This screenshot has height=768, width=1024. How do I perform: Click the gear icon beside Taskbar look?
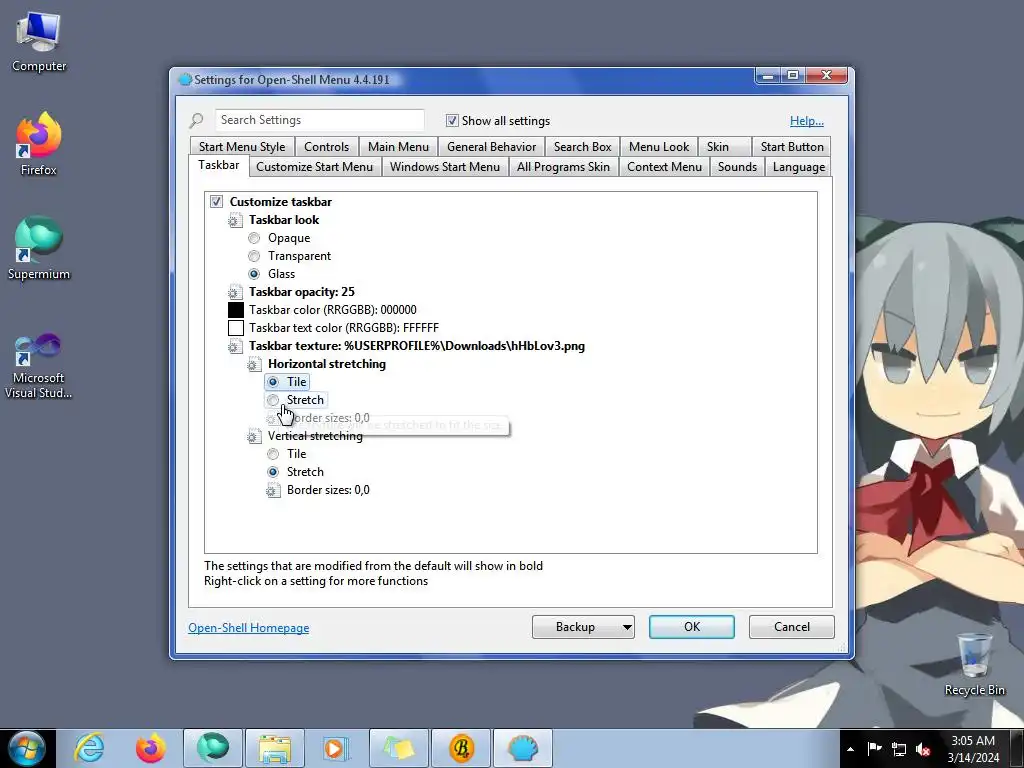(x=235, y=220)
